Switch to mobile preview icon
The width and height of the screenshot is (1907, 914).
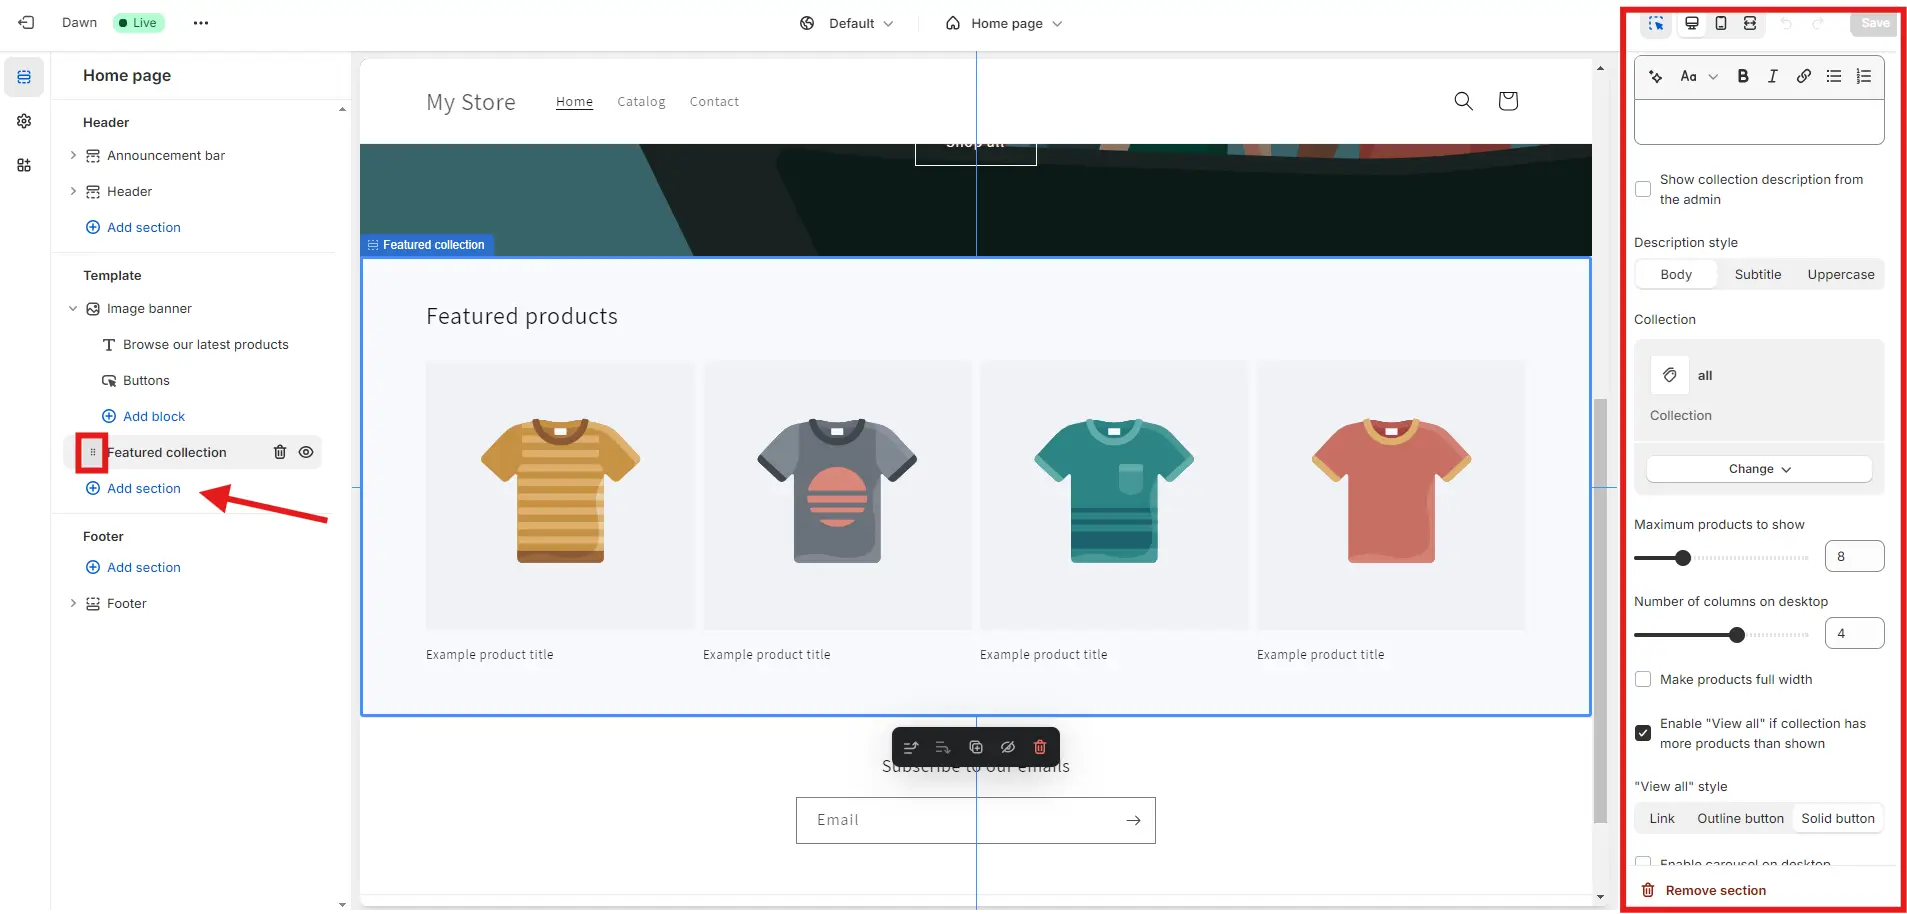pos(1721,23)
